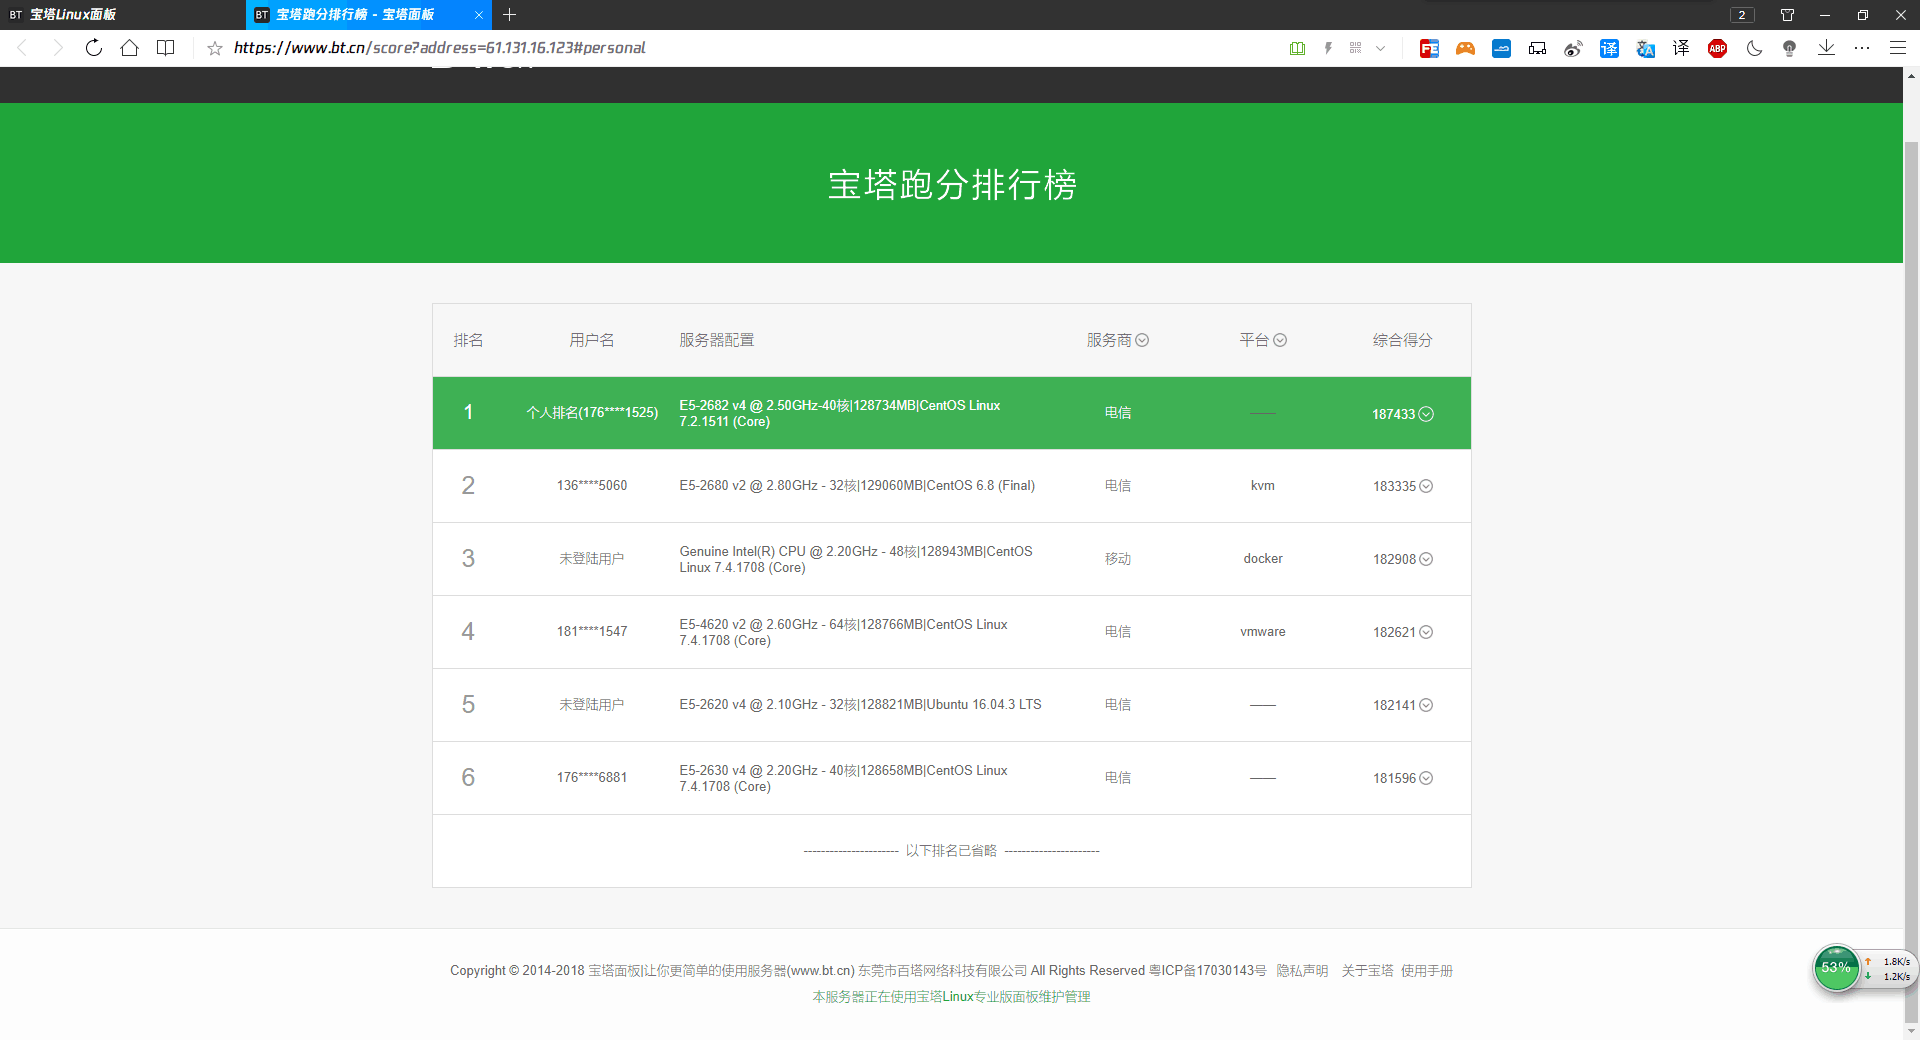This screenshot has width=1920, height=1040.
Task: Reload the page with the refresh icon
Action: tap(93, 47)
